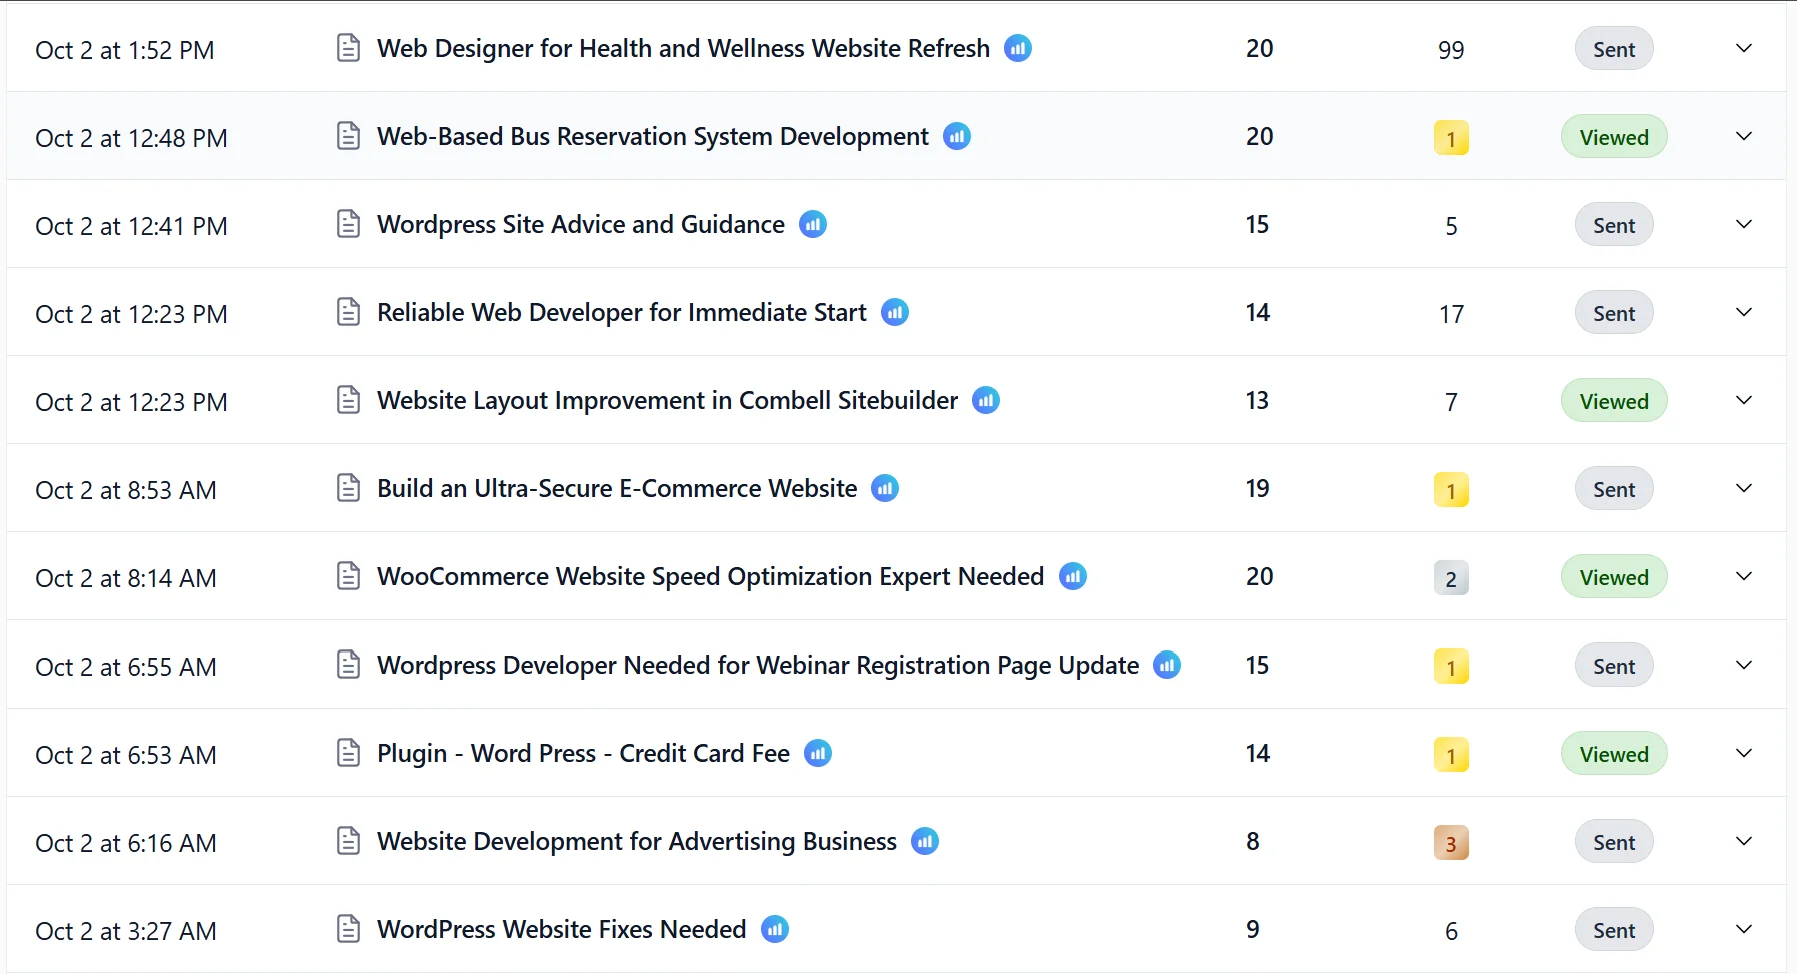Click the document icon for WordPress Website Fixes Needed
Image resolution: width=1797 pixels, height=974 pixels.
(x=348, y=929)
